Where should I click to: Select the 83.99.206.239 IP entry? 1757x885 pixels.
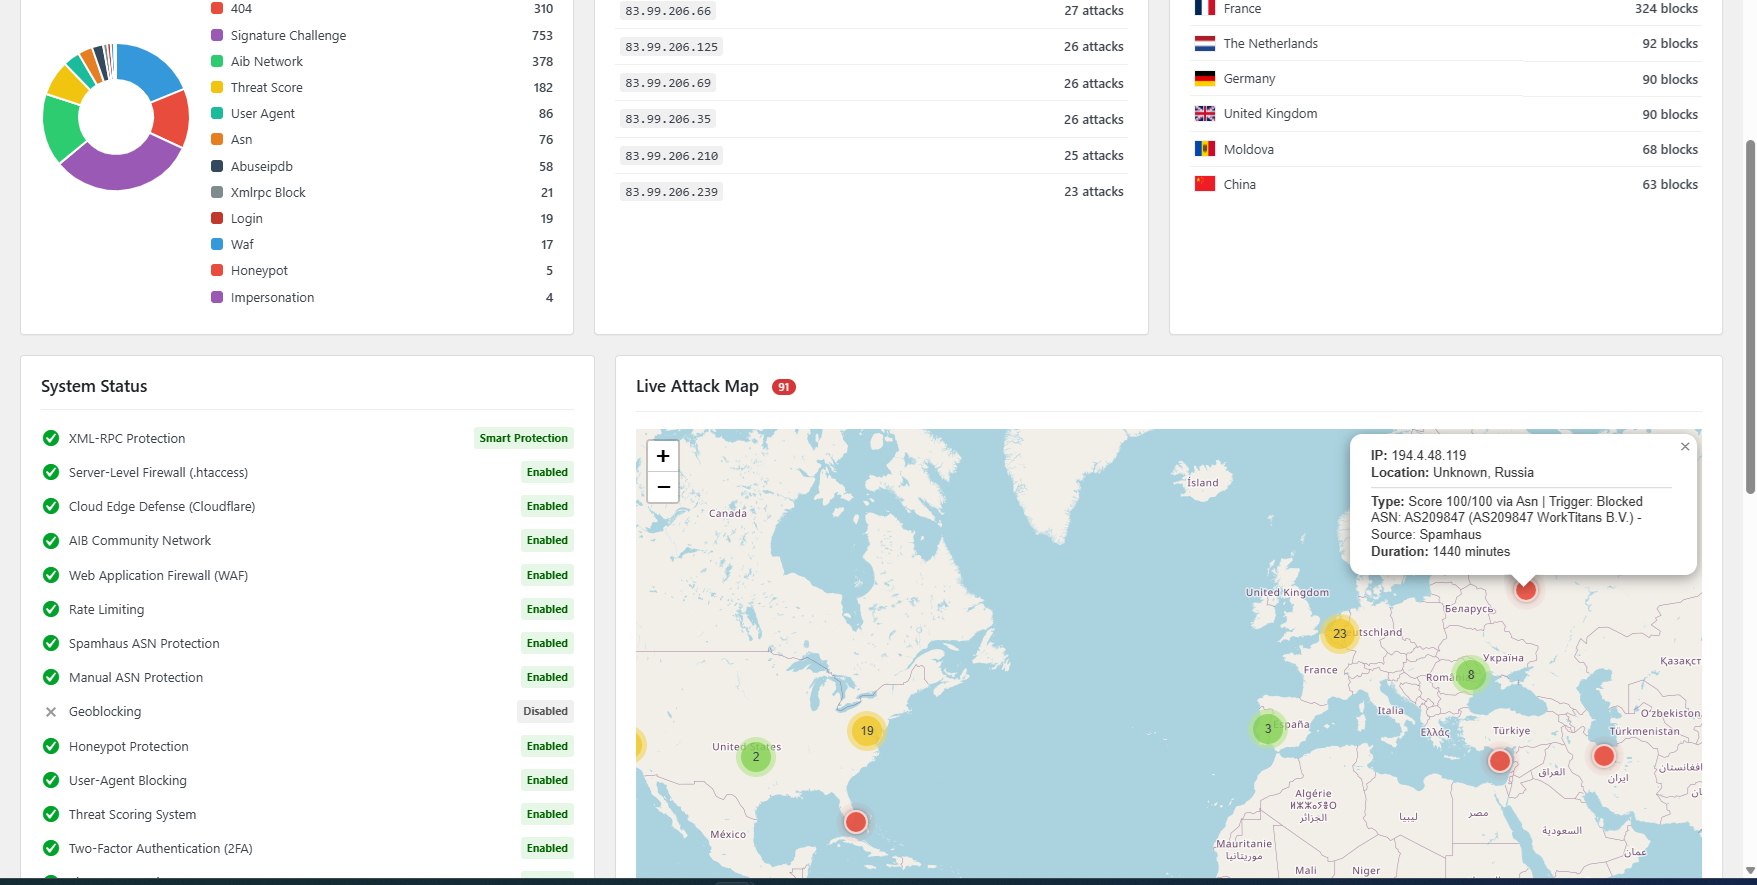pyautogui.click(x=671, y=192)
